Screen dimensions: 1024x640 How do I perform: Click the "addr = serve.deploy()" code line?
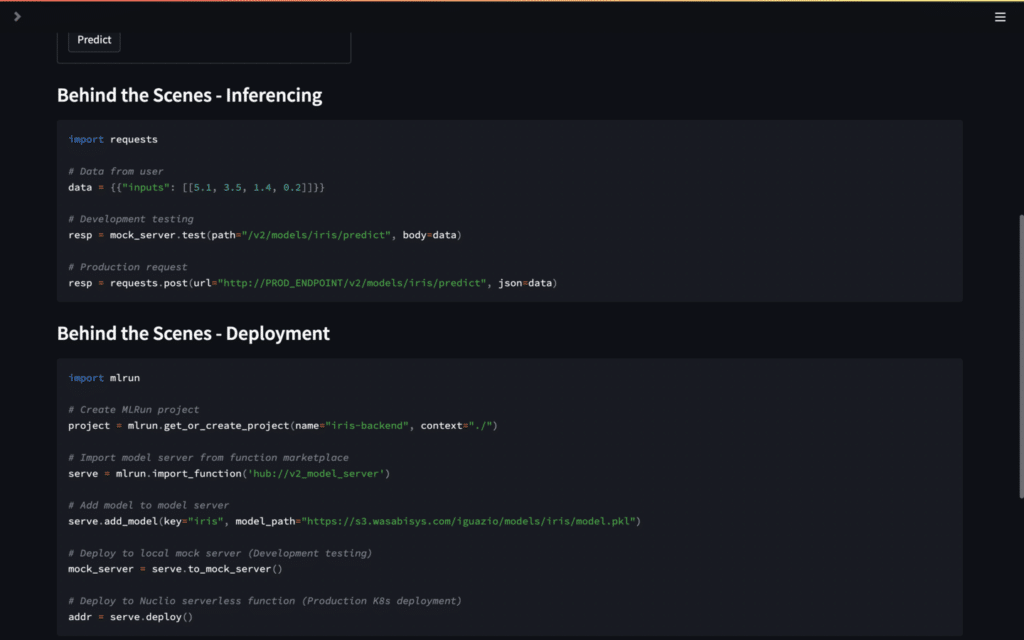131,617
